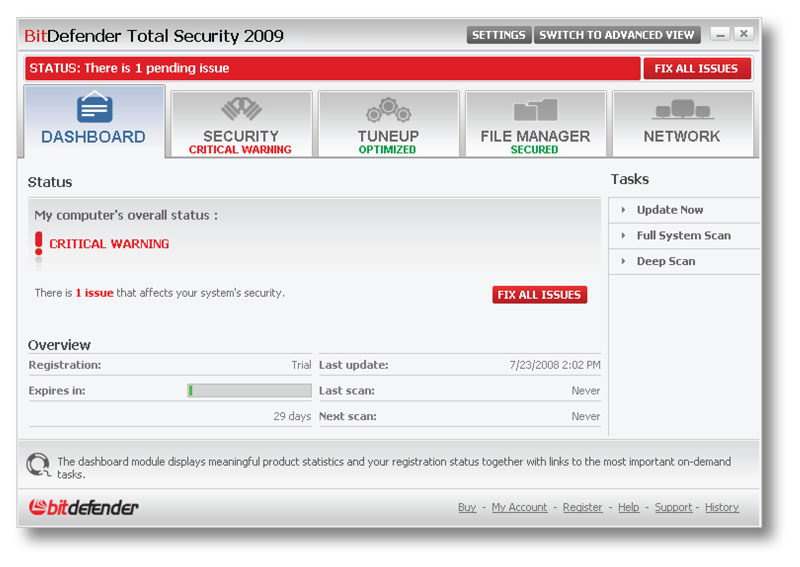
Task: Click Last update value 7/23/2008 2:02 PM
Action: 555,365
